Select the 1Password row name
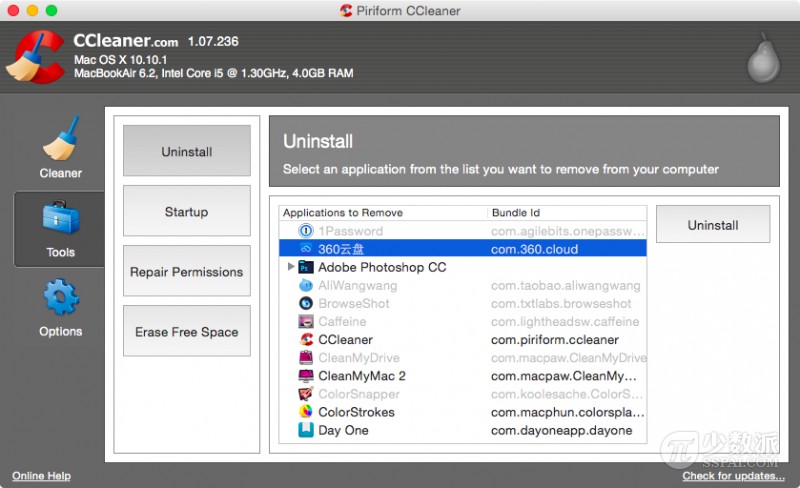This screenshot has width=800, height=488. click(x=351, y=231)
